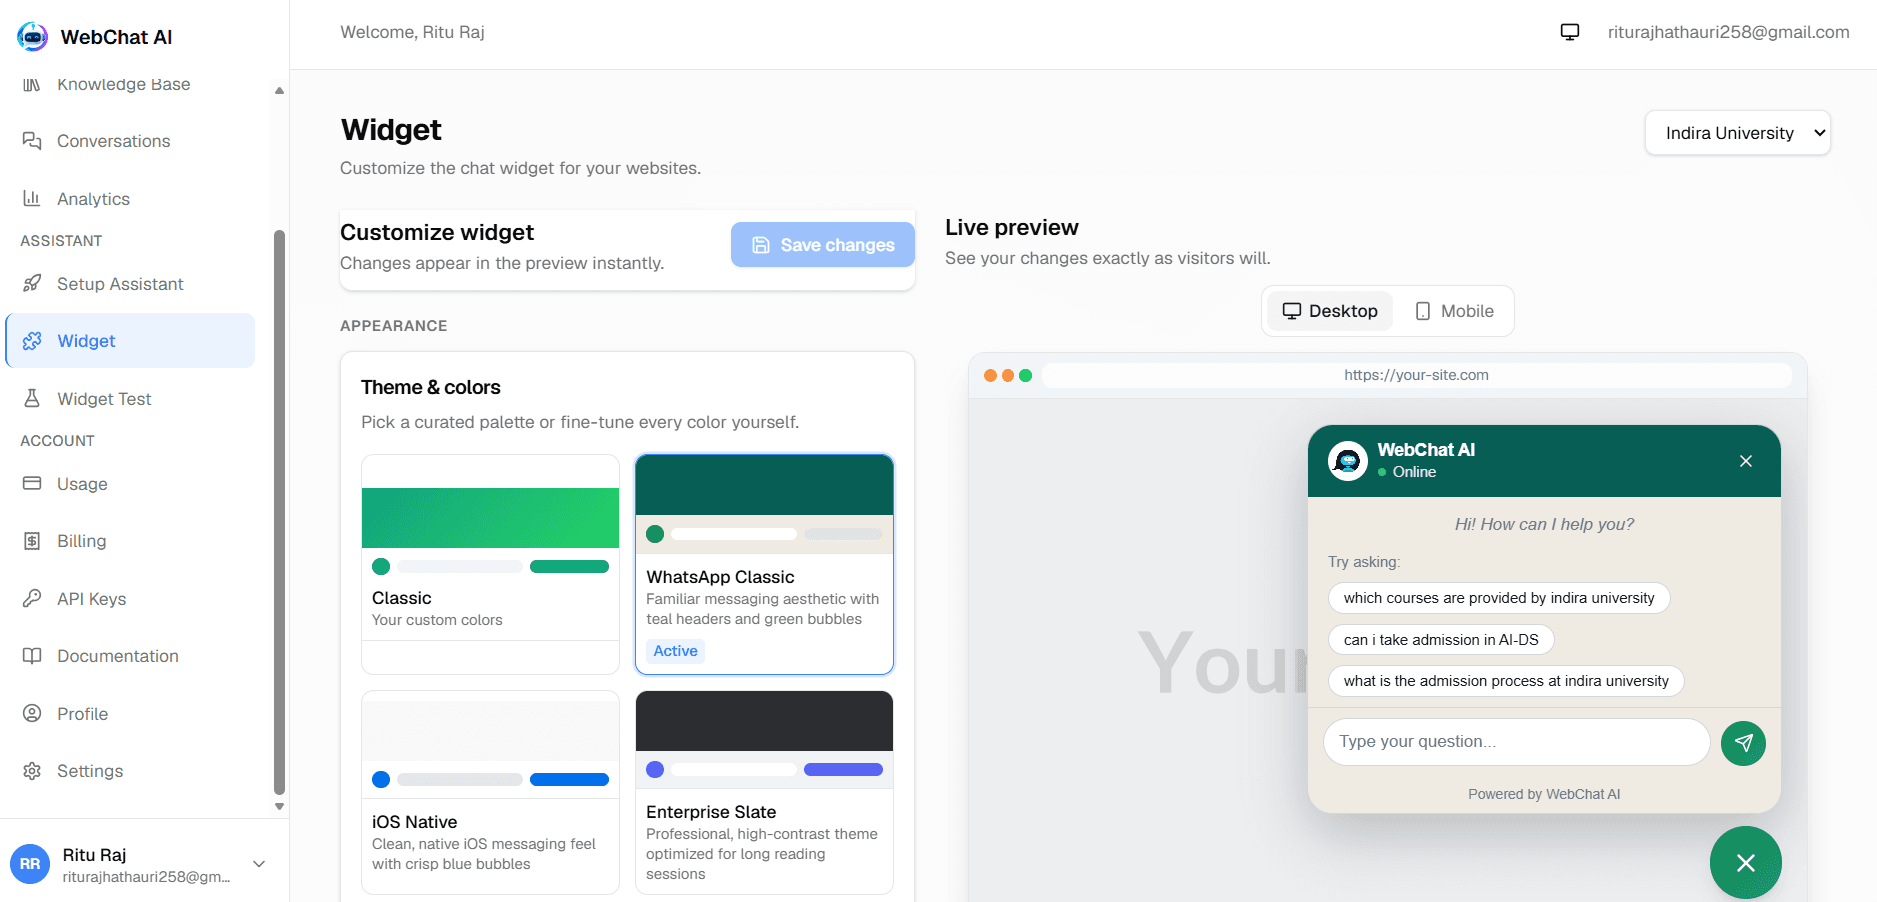Click the Desktop monitor icon in preview tabs
The width and height of the screenshot is (1877, 902).
pyautogui.click(x=1292, y=311)
